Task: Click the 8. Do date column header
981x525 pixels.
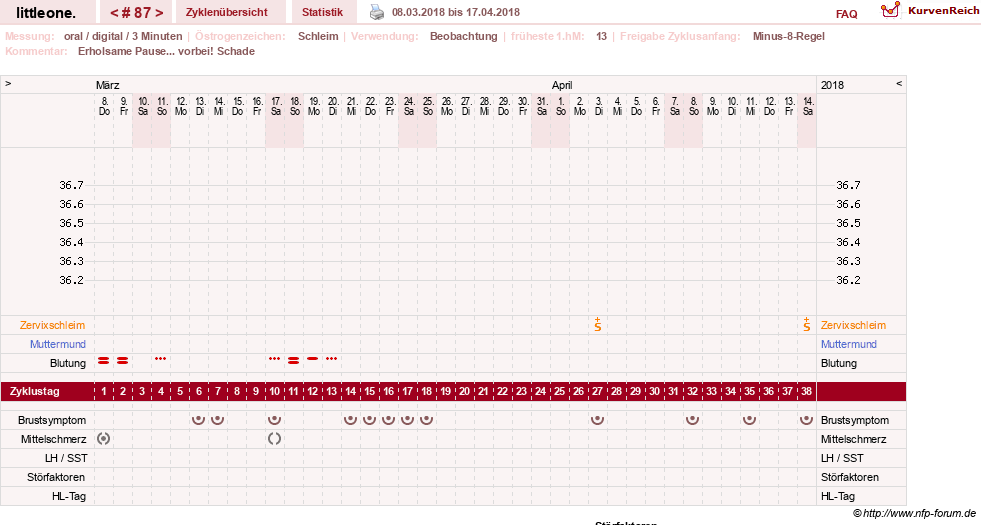Action: 104,106
